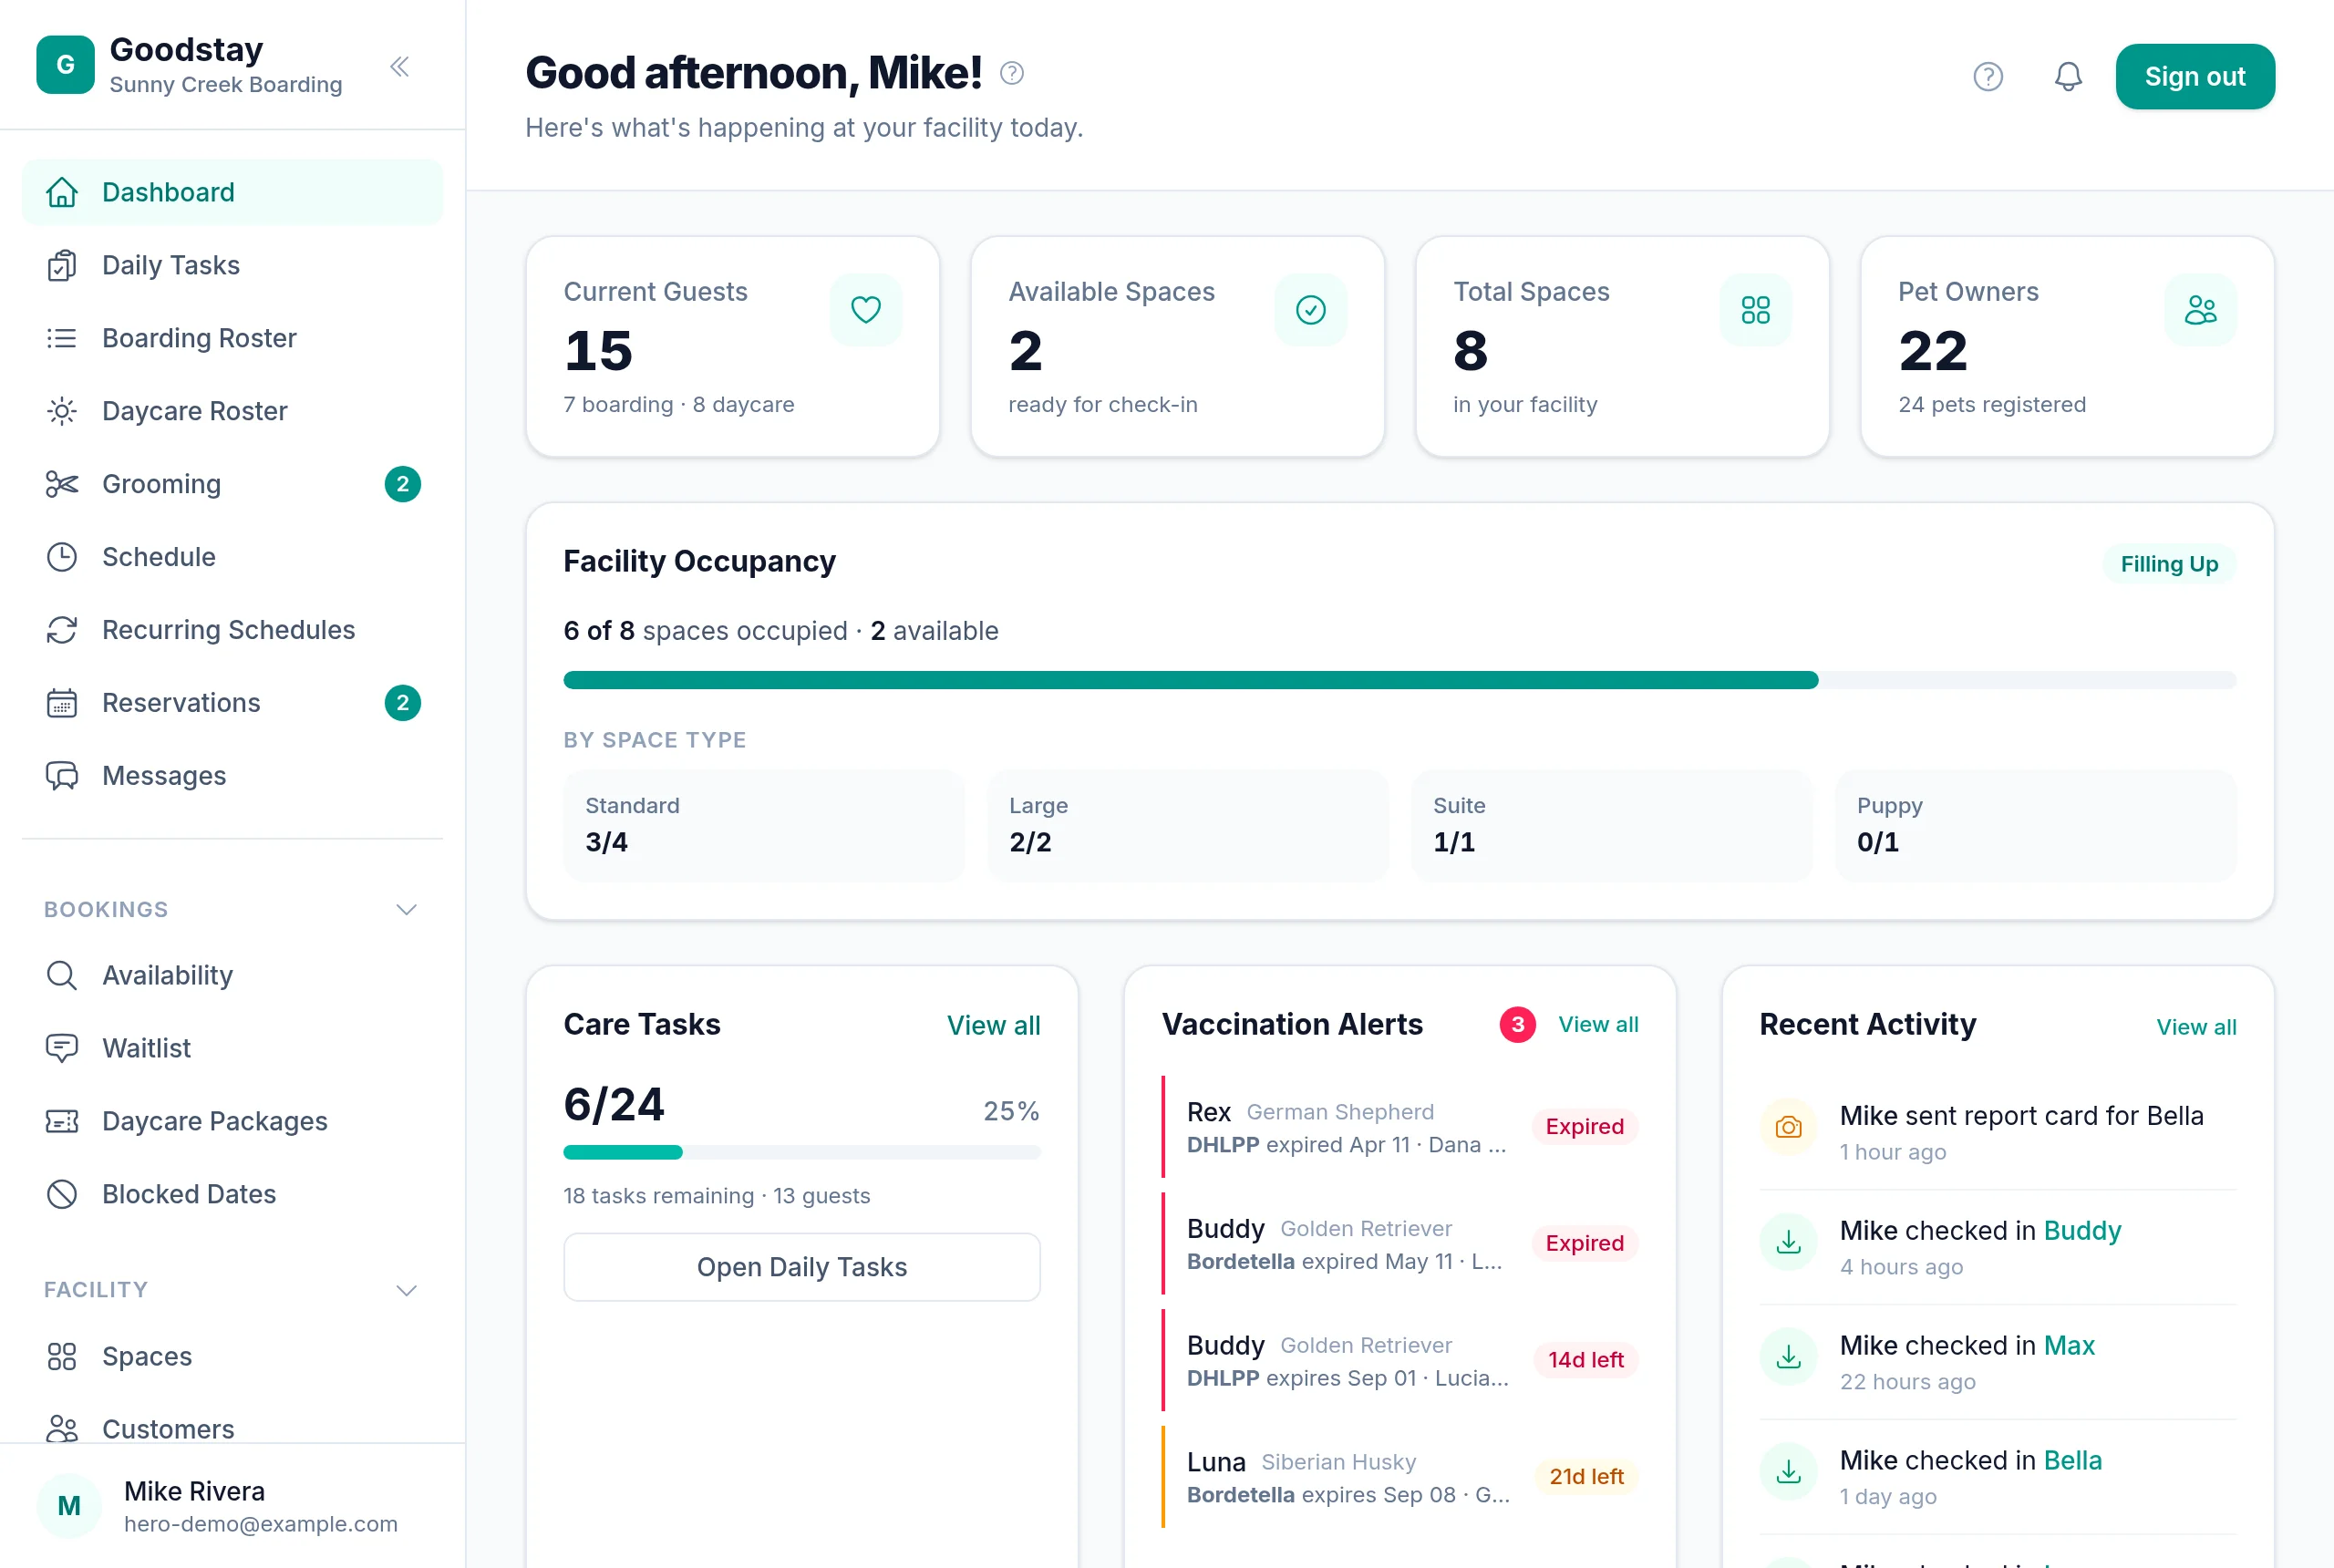2334x1568 pixels.
Task: Open the Boarding Roster page
Action: 232,338
